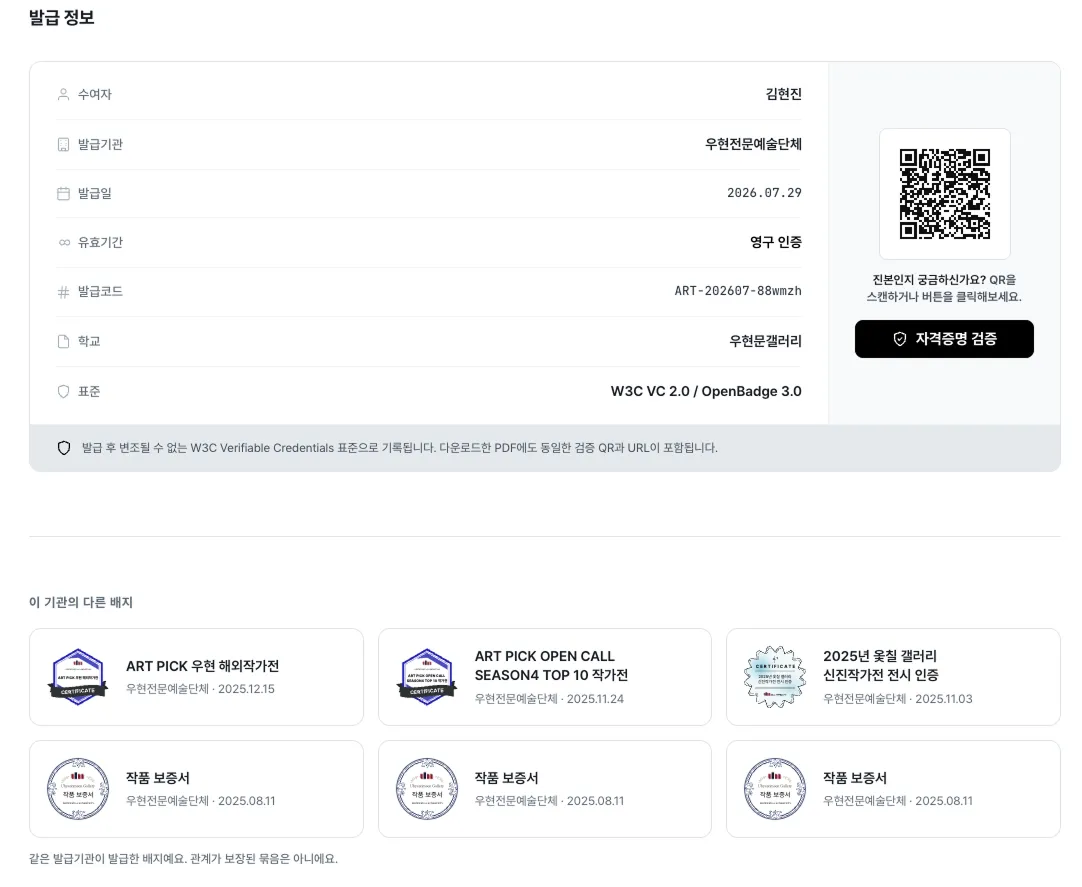The height and width of the screenshot is (887, 1082).
Task: Click the 발급기관 field label
Action: coord(100,144)
